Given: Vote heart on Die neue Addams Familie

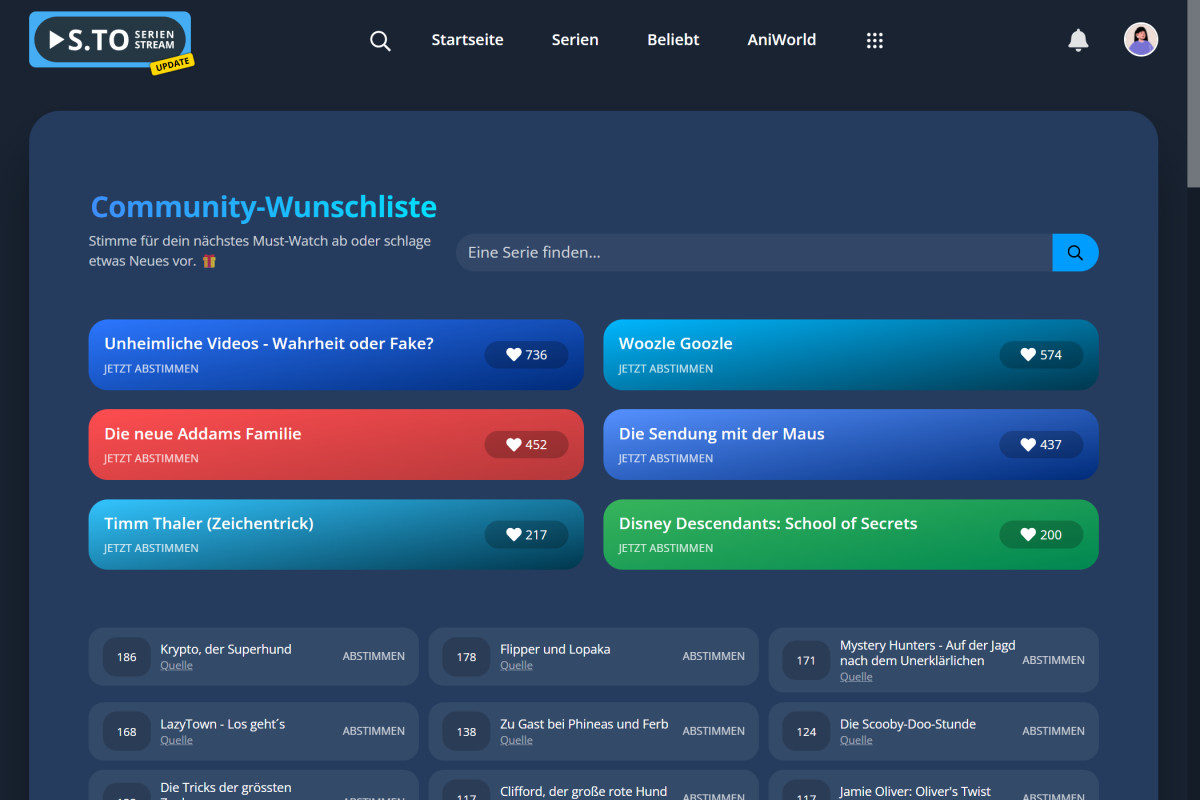Looking at the screenshot, I should tap(526, 445).
